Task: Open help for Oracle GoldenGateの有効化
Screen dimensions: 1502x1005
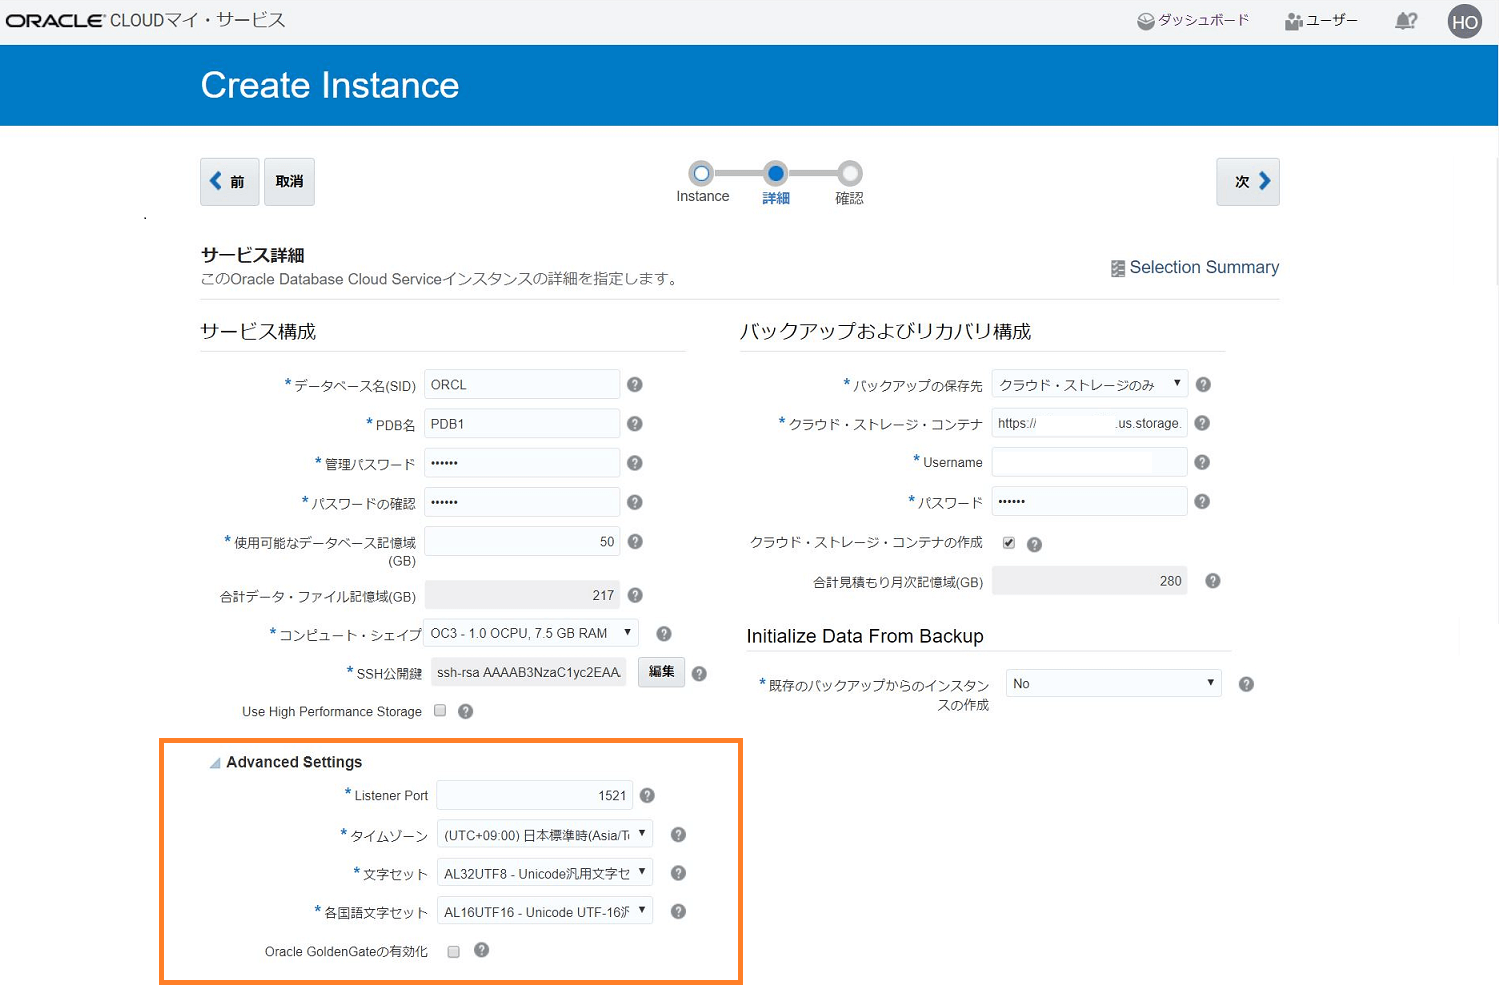Action: 481,950
